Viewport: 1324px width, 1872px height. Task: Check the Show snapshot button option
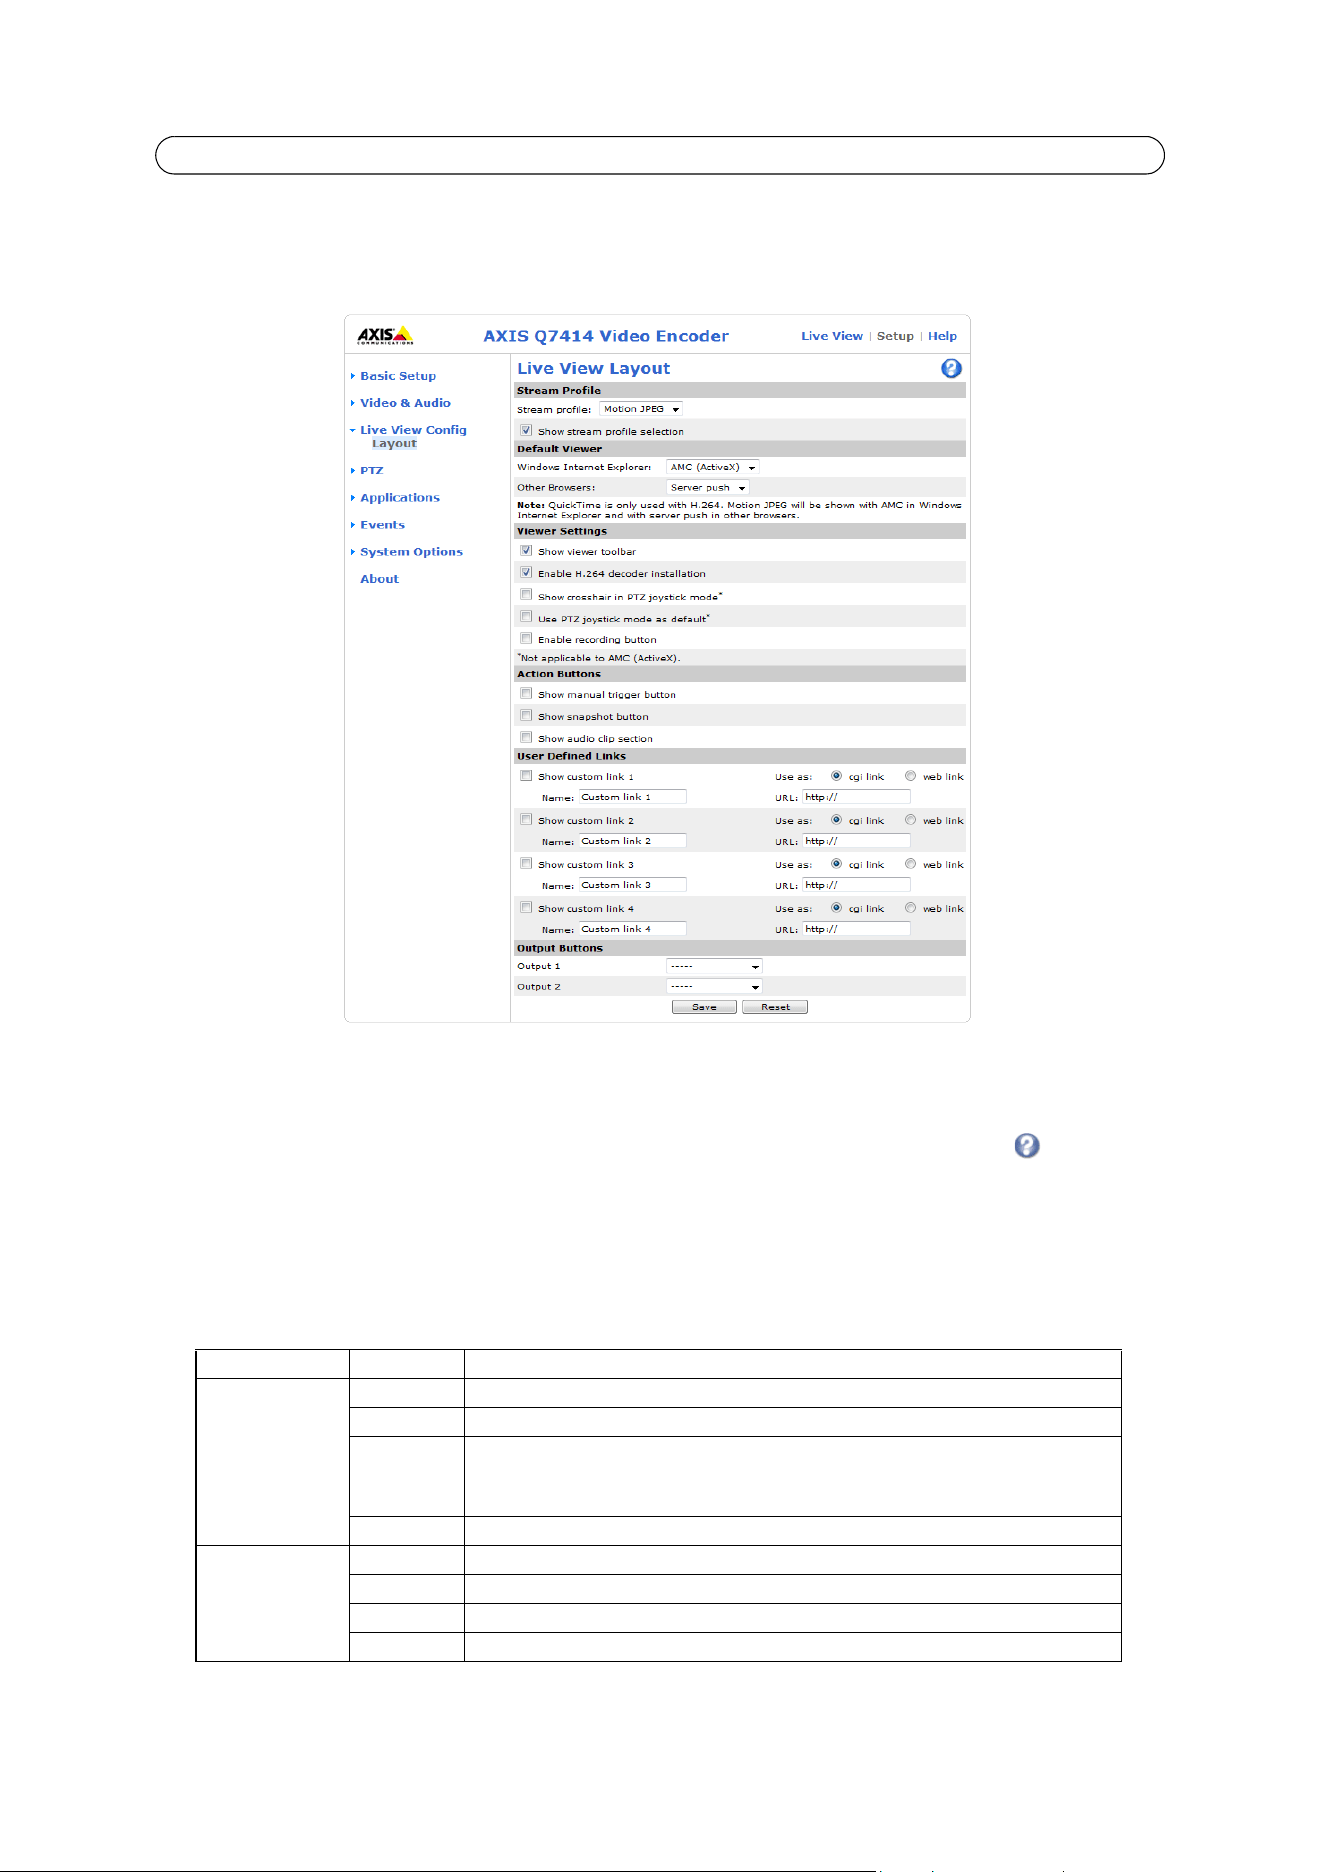tap(526, 716)
